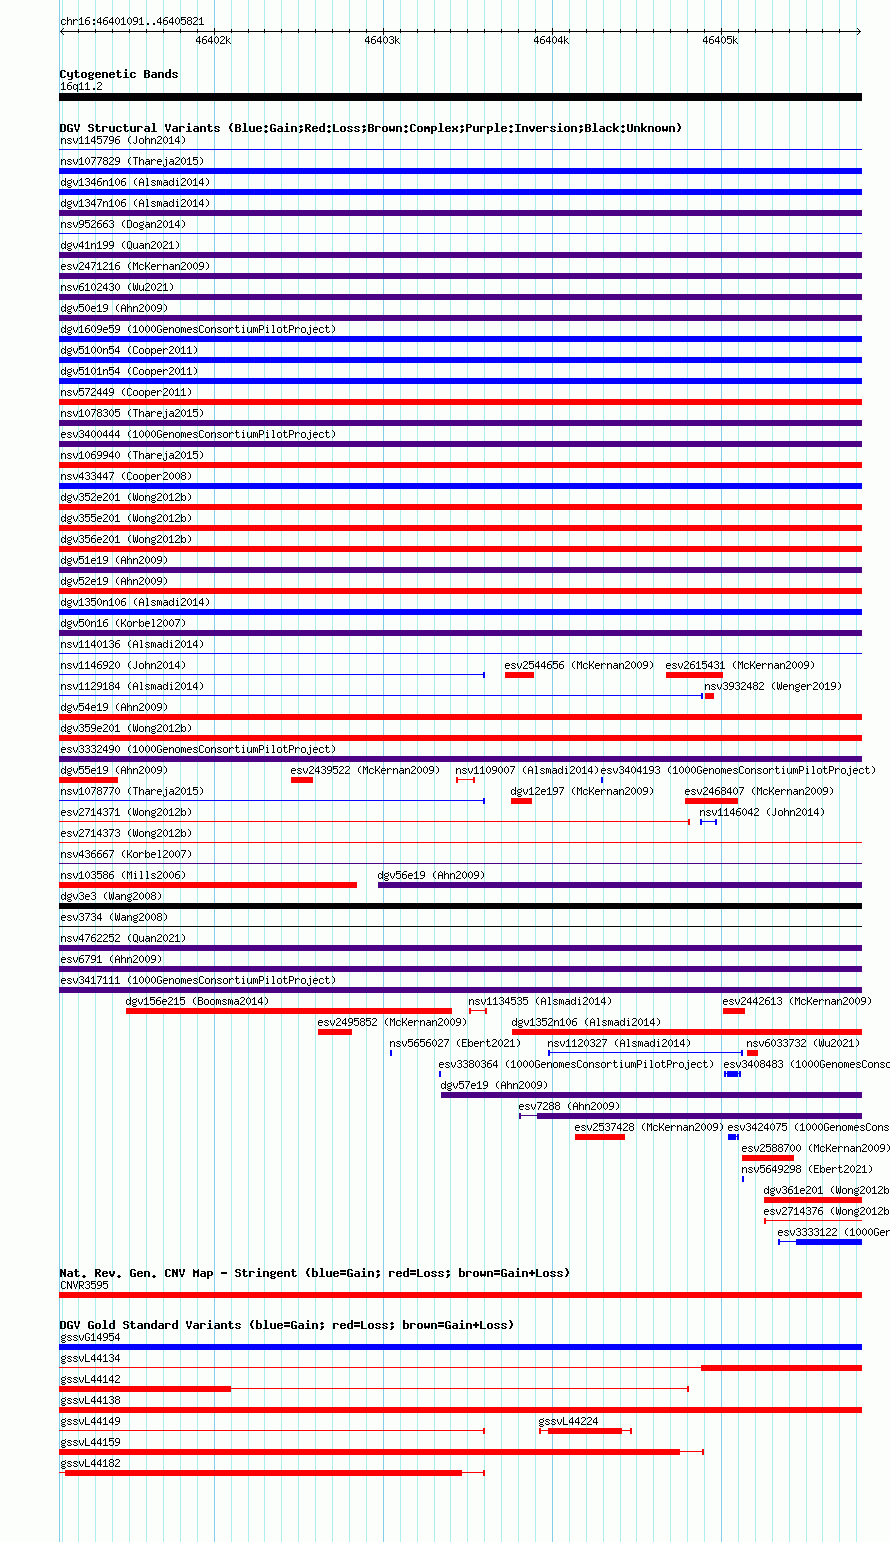Image resolution: width=890 pixels, height=1542 pixels.
Task: Click the dgv352e201 (Wong2012b) label
Action: tap(126, 497)
